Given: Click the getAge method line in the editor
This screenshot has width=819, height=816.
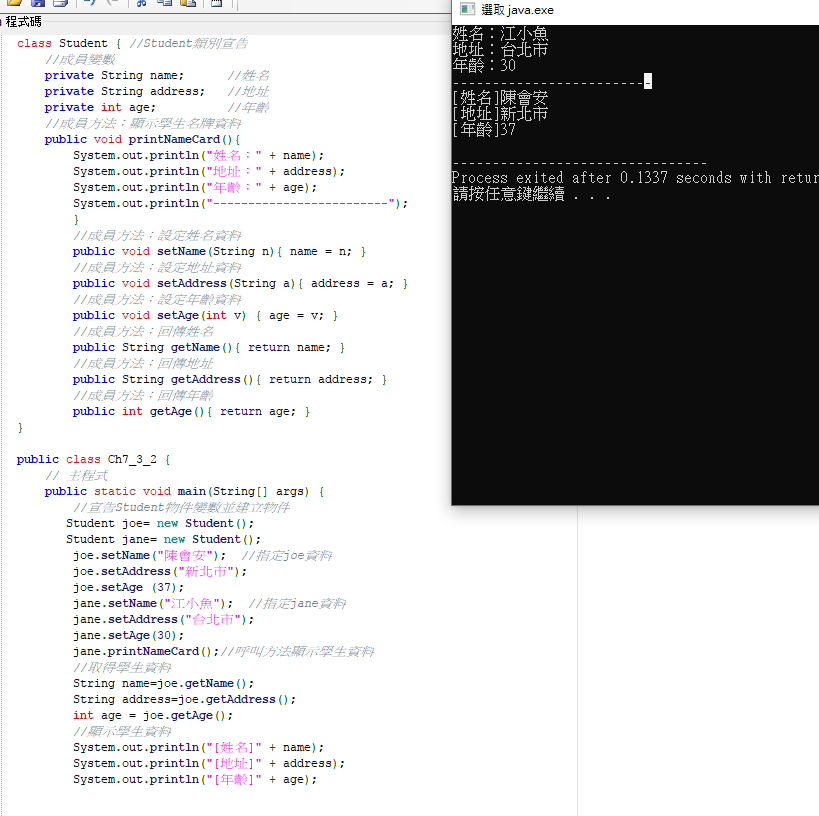Looking at the screenshot, I should tap(190, 411).
